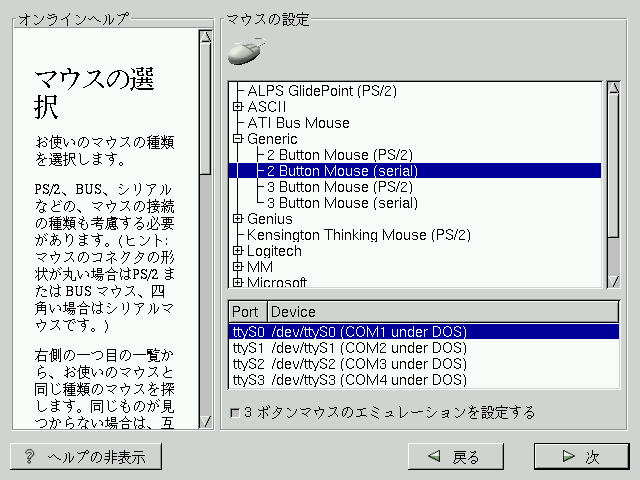640x480 pixels.
Task: Click the question mark help icon
Action: (x=30, y=457)
